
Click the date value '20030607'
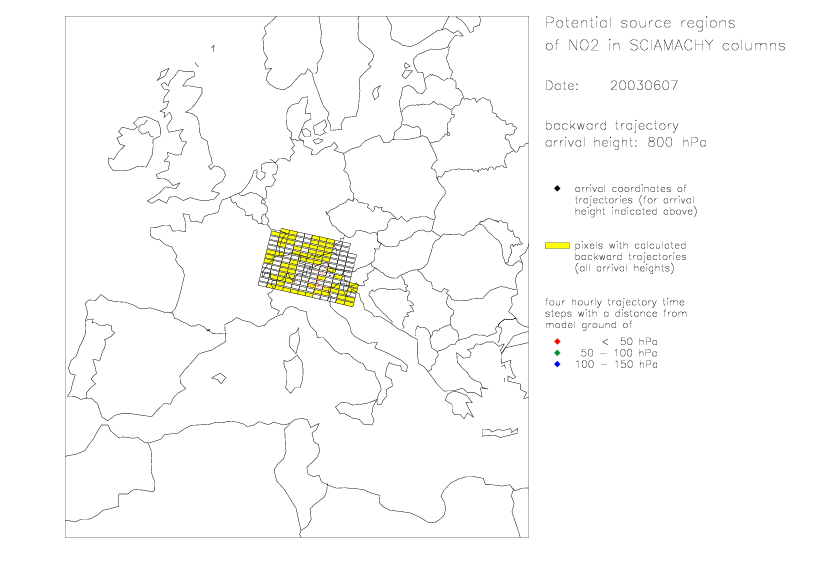point(644,86)
